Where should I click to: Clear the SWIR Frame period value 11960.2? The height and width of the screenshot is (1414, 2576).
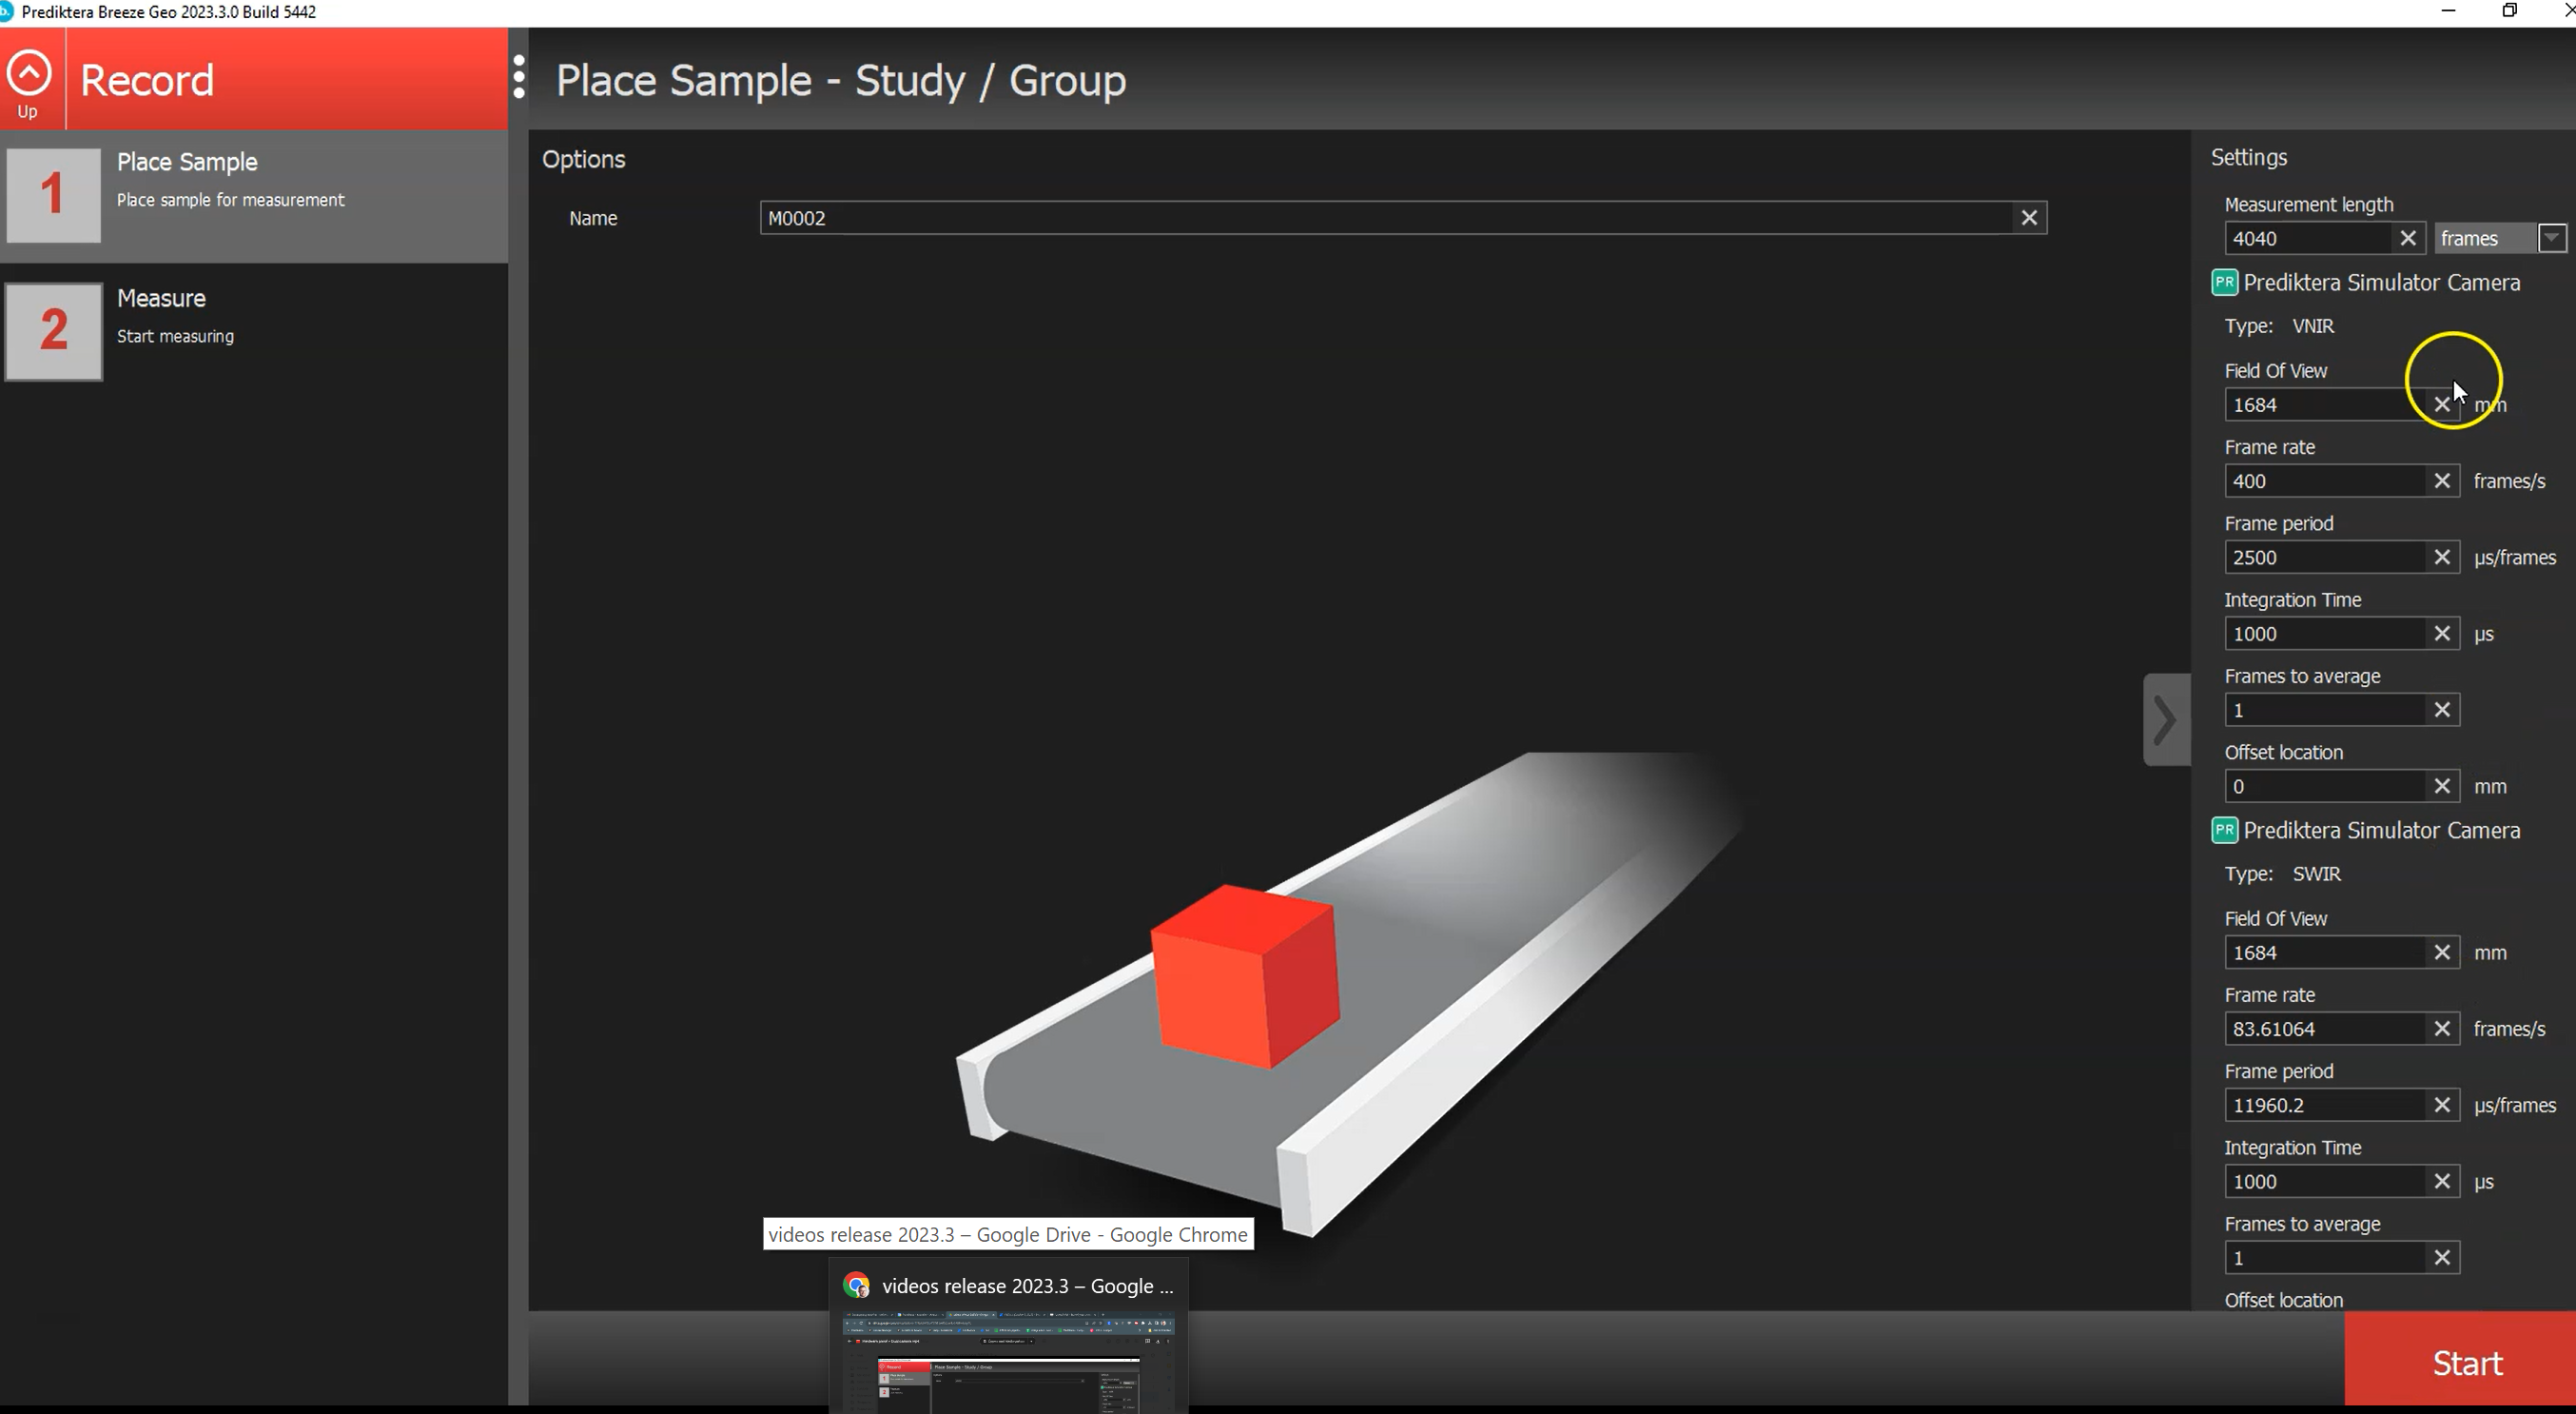pyautogui.click(x=2443, y=1105)
